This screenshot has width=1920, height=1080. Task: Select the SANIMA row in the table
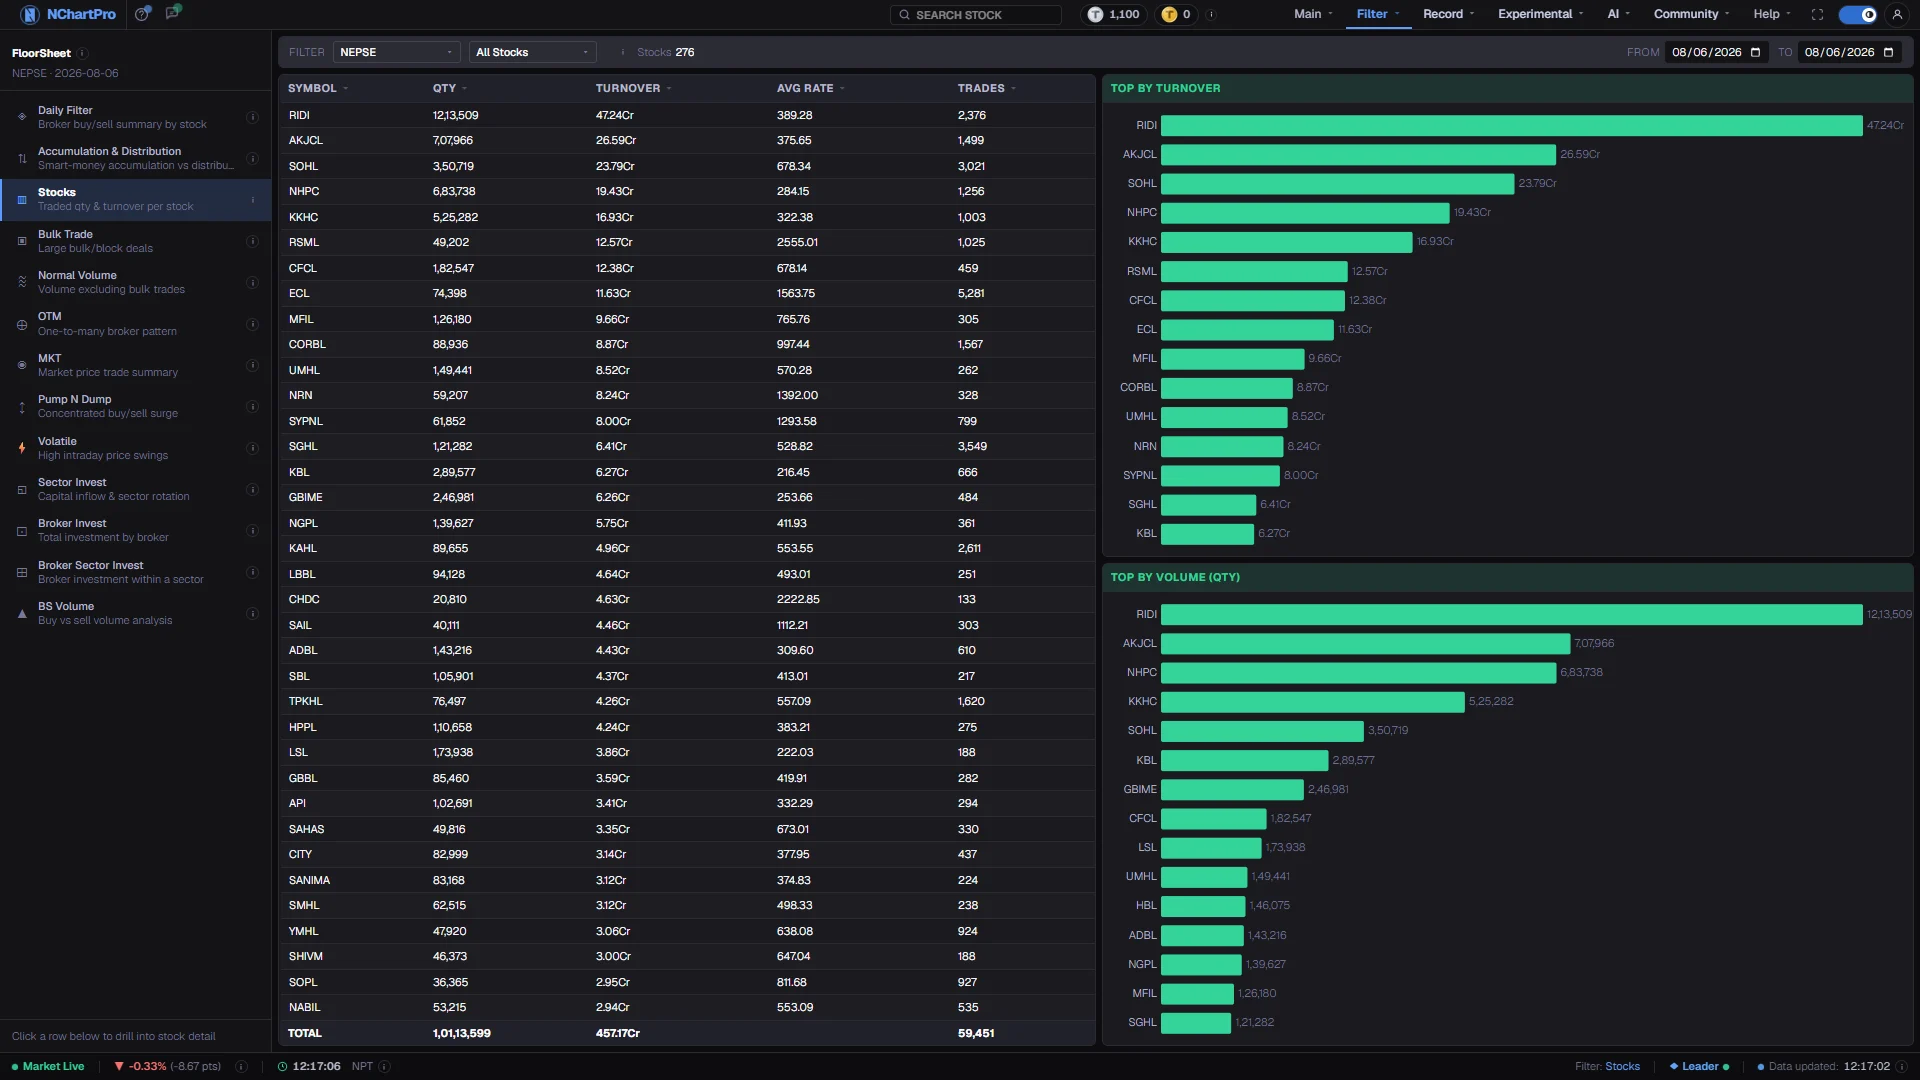tap(687, 880)
